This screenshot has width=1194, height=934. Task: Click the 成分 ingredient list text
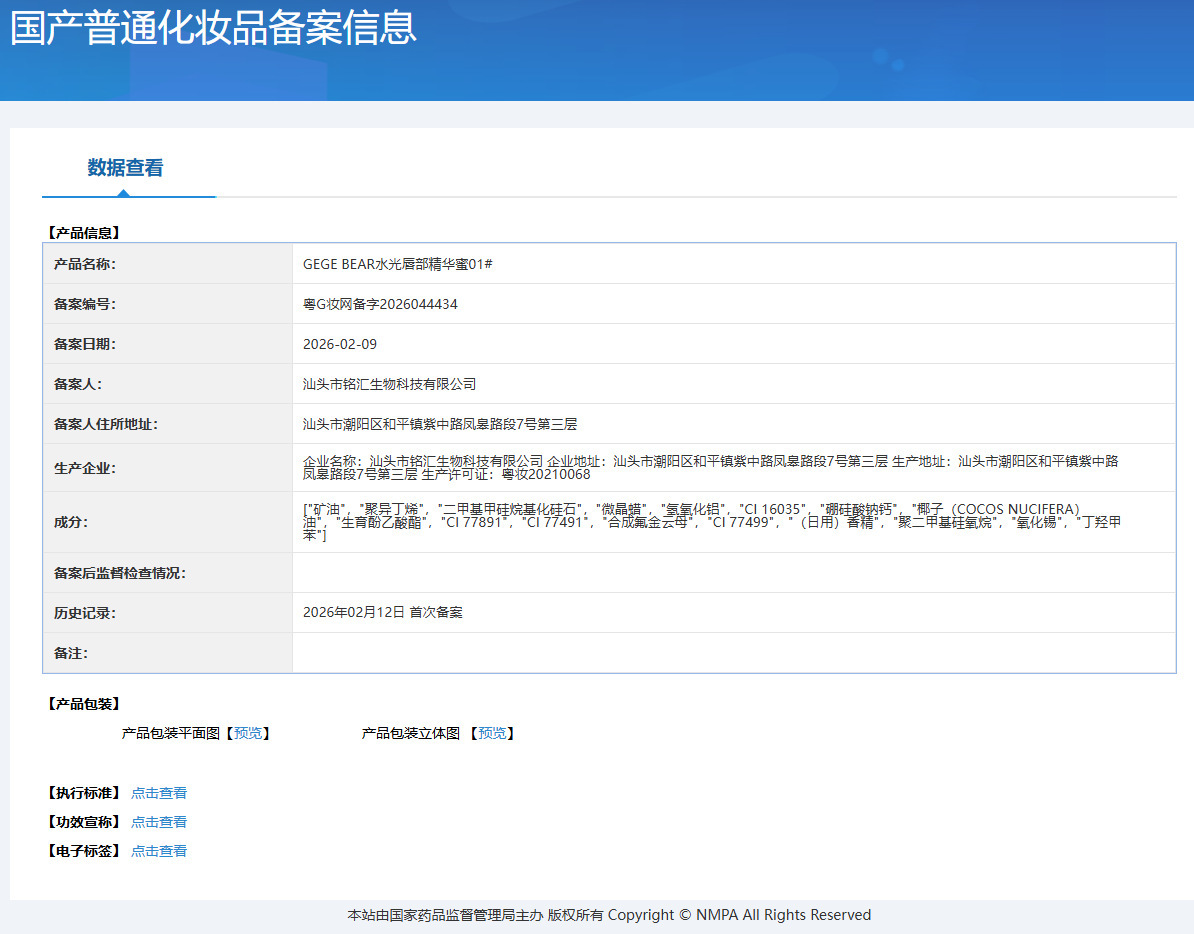[712, 522]
